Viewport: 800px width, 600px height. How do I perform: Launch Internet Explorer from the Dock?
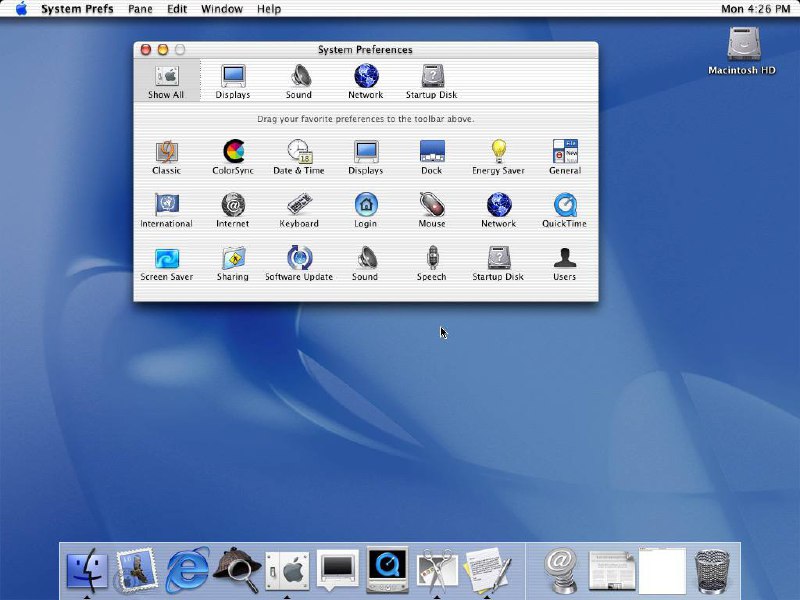point(187,570)
